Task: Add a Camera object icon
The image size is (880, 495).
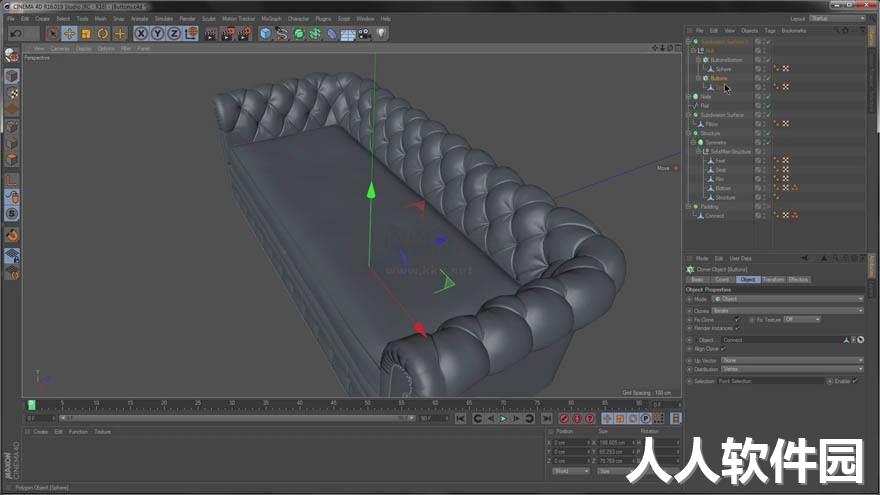Action: [x=364, y=34]
